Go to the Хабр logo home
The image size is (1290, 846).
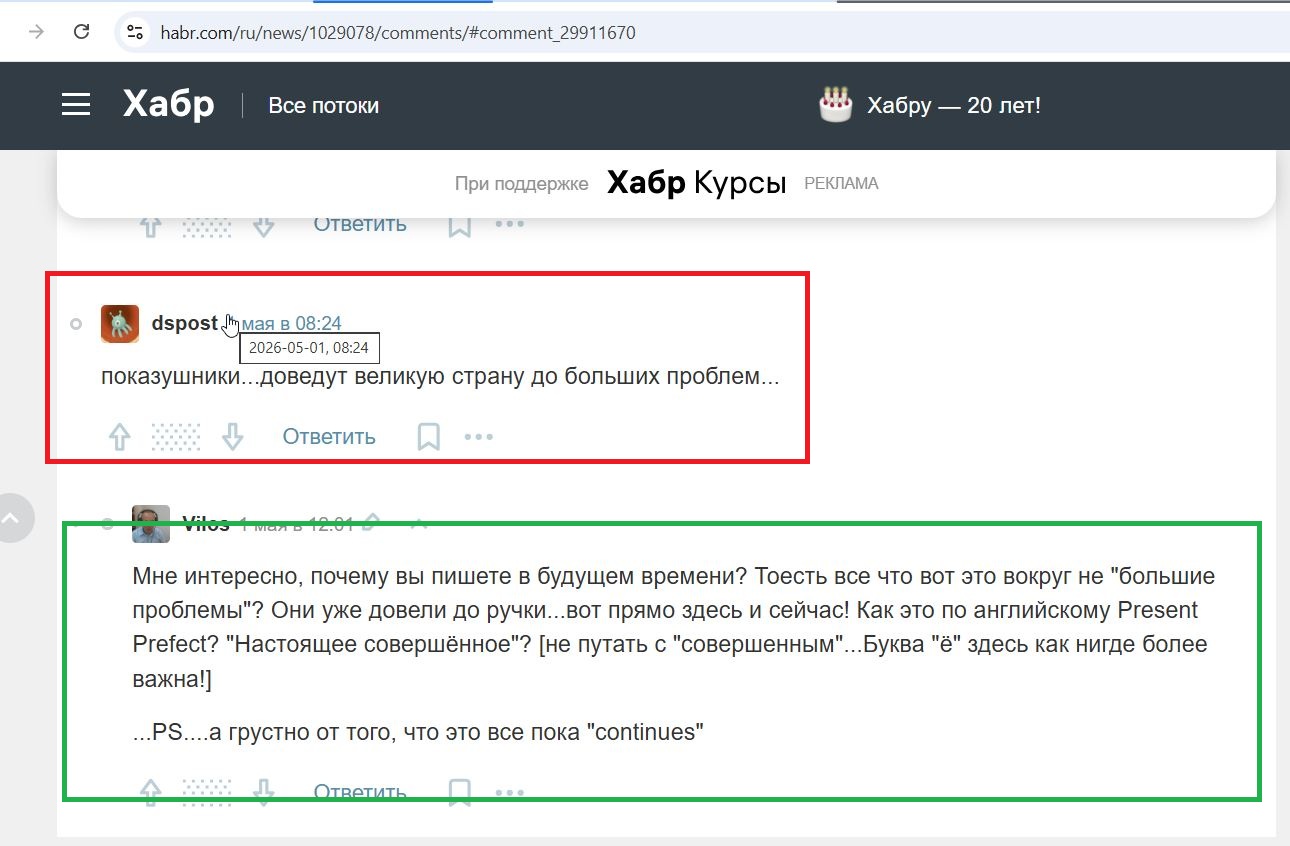pos(168,104)
